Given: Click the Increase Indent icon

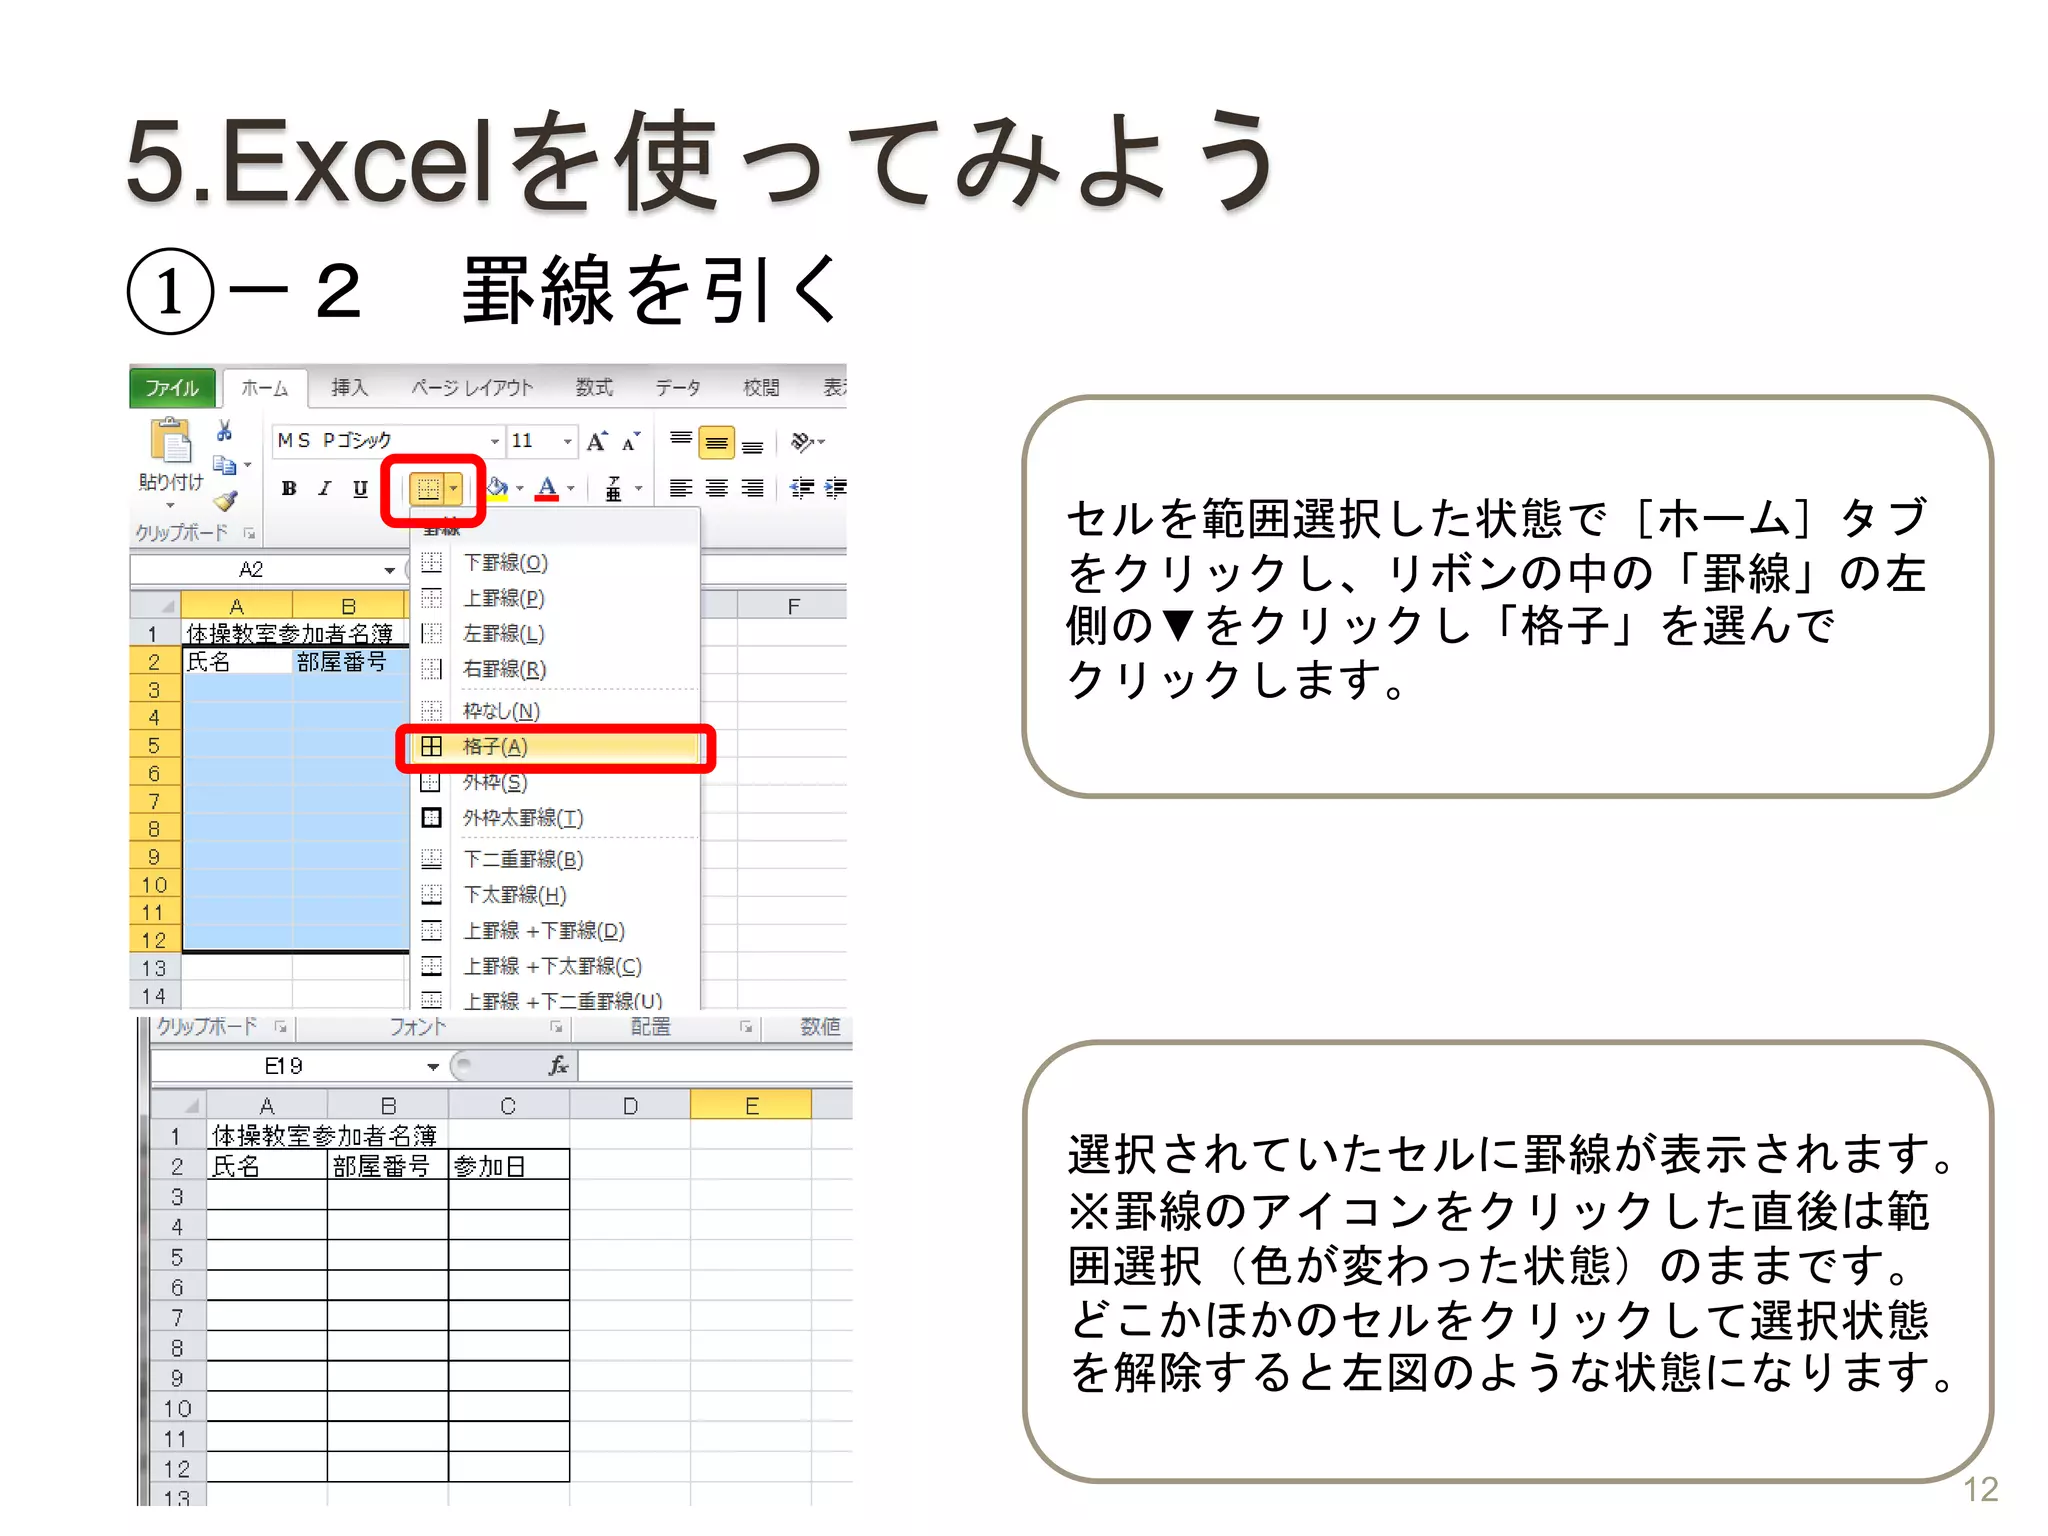Looking at the screenshot, I should pos(835,488).
